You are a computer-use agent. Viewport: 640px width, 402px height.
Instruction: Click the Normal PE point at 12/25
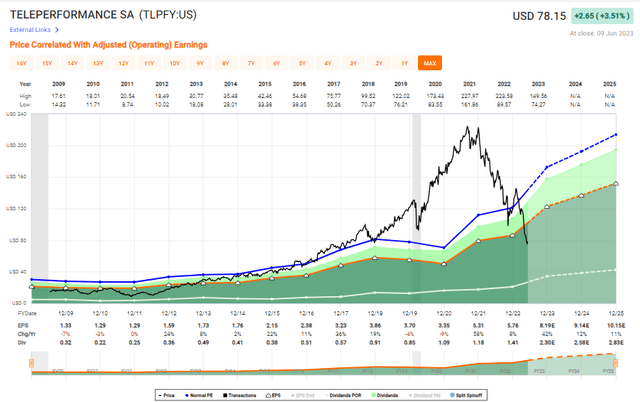pyautogui.click(x=616, y=135)
